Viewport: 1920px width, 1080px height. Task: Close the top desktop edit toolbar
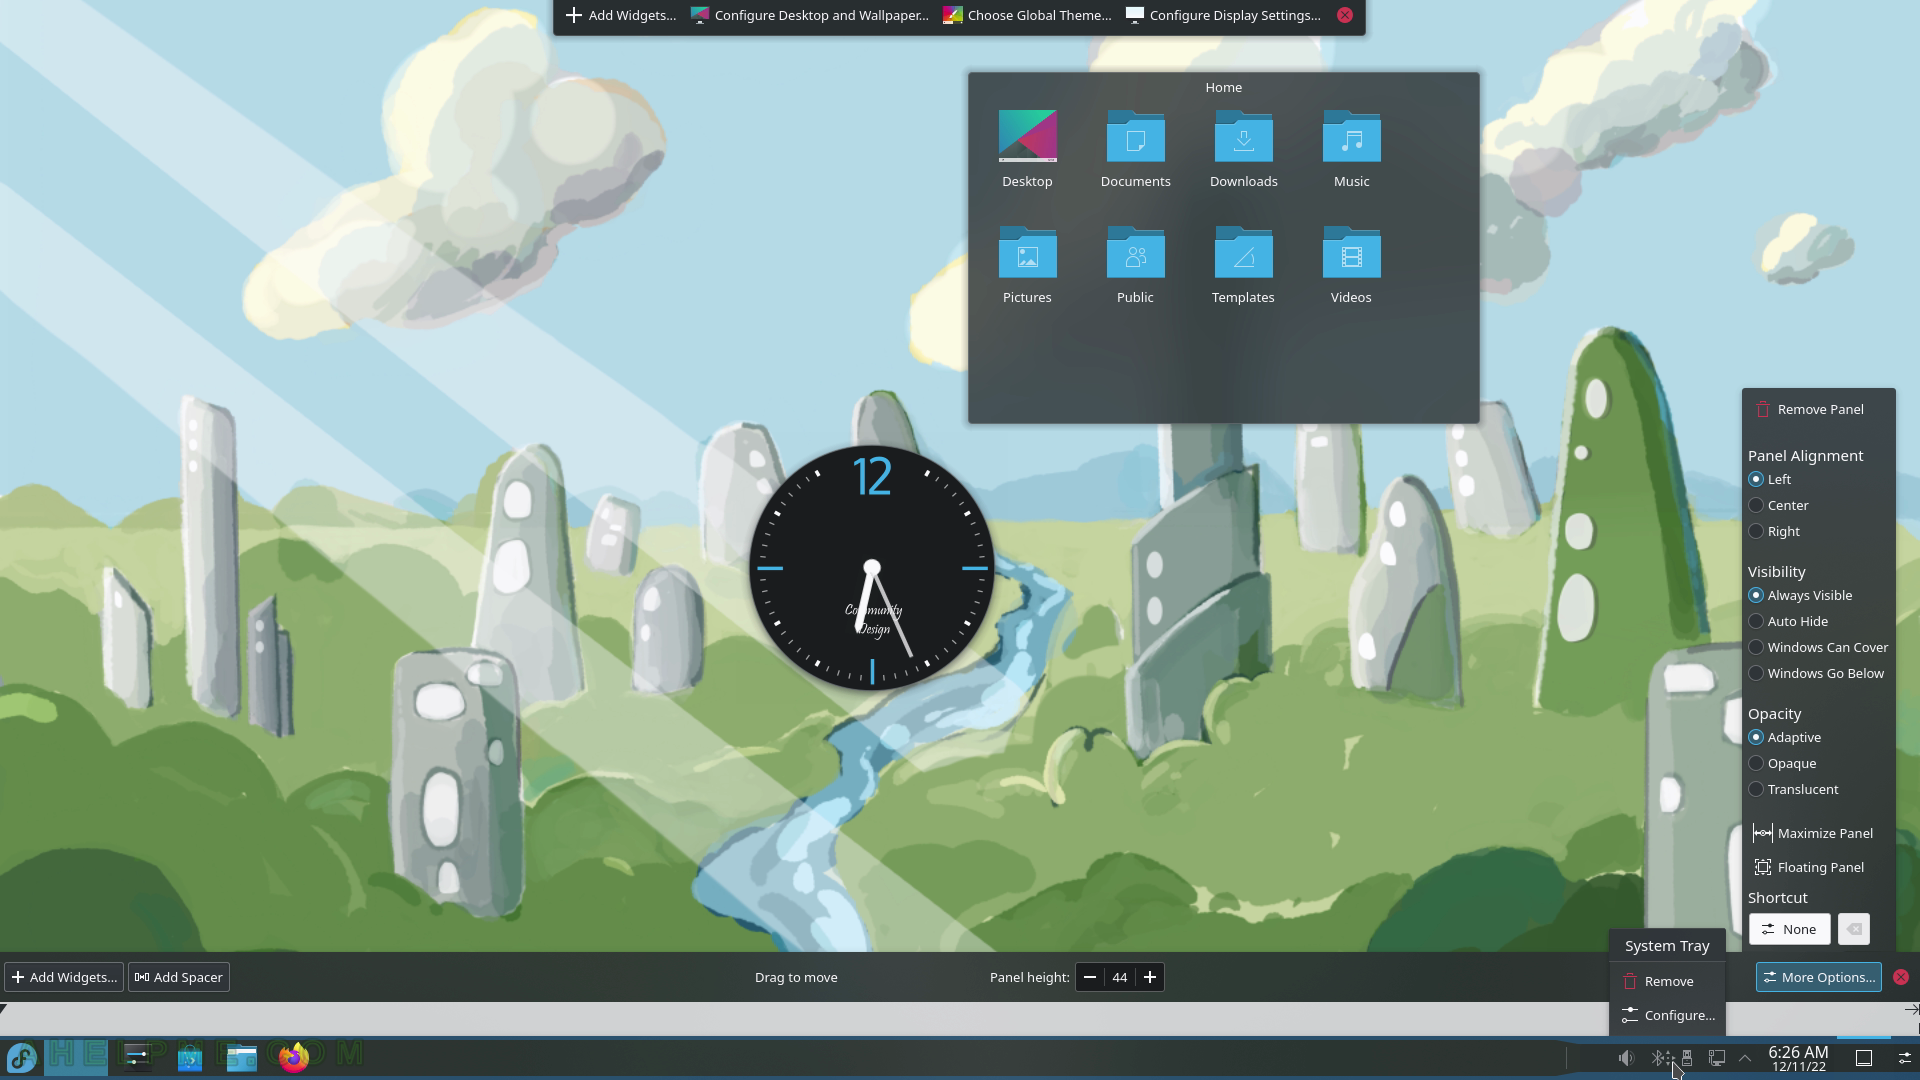tap(1345, 15)
